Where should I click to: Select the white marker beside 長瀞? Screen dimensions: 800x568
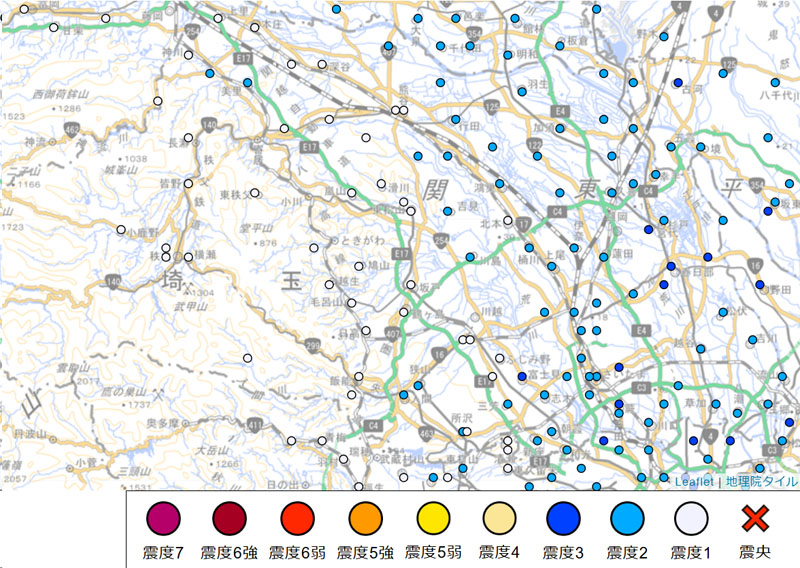click(188, 138)
